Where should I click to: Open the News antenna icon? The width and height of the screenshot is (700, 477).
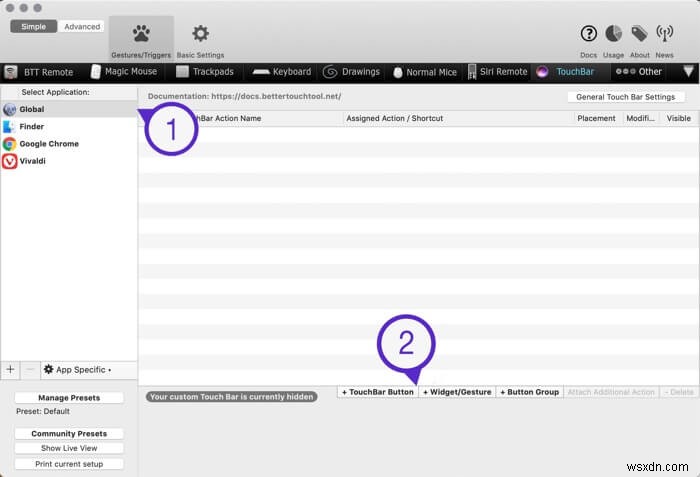(x=664, y=33)
